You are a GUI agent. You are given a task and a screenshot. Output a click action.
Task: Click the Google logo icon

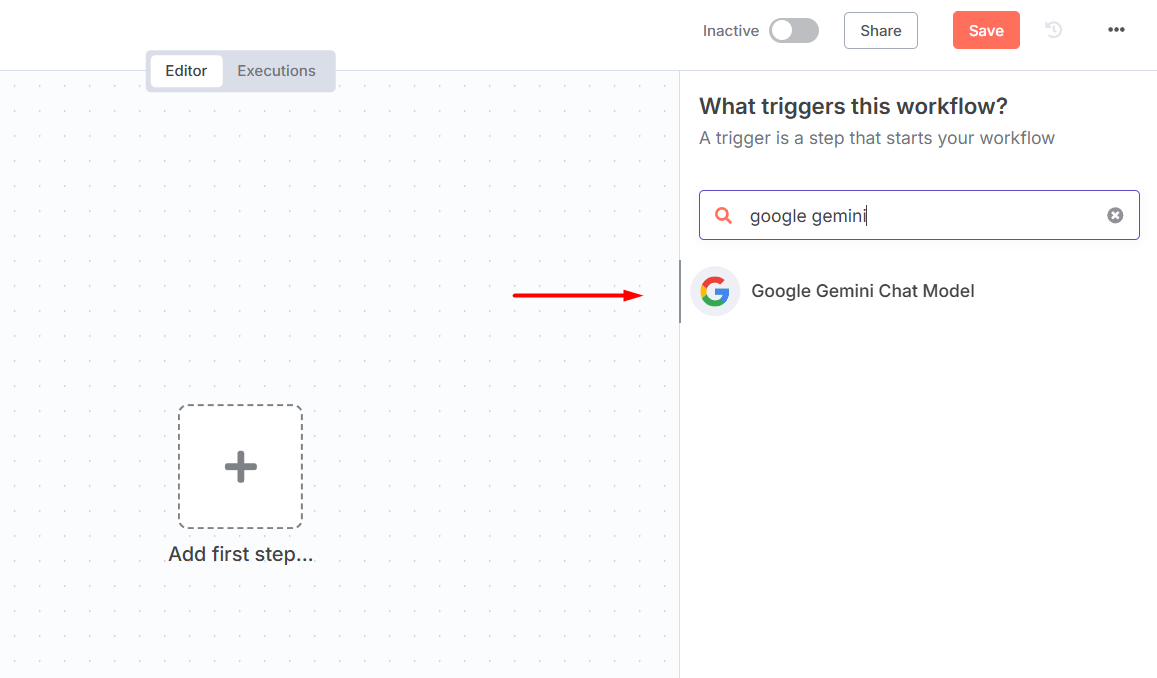pos(715,291)
